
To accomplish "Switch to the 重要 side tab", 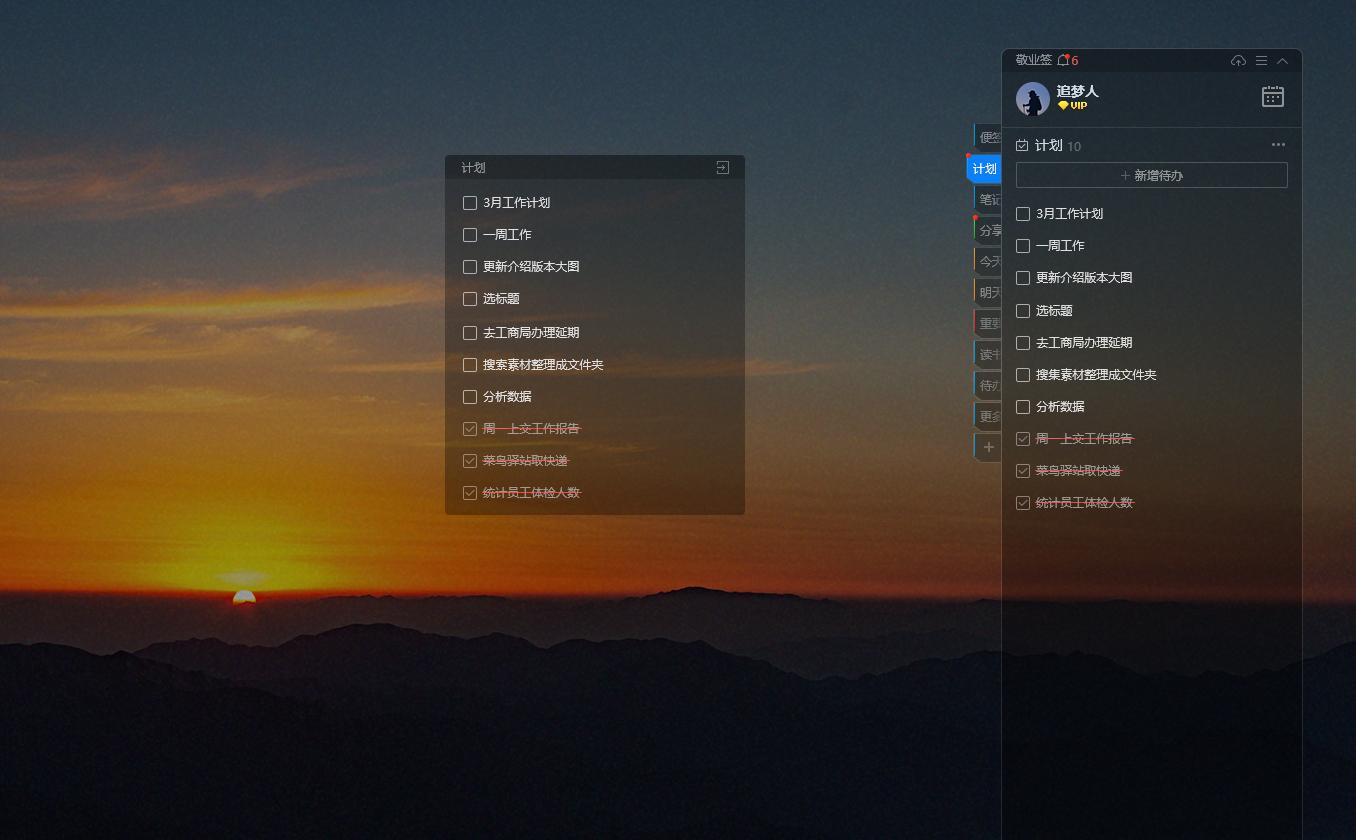I will [x=988, y=323].
